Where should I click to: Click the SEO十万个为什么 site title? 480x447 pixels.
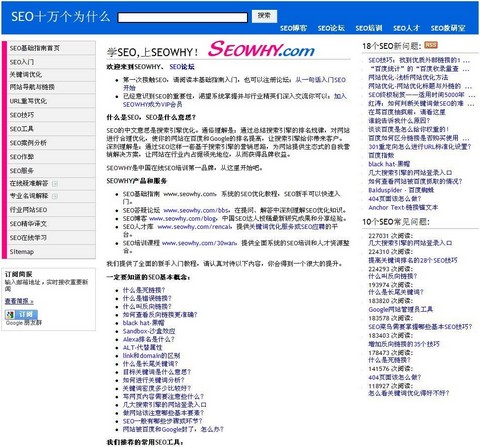(60, 17)
